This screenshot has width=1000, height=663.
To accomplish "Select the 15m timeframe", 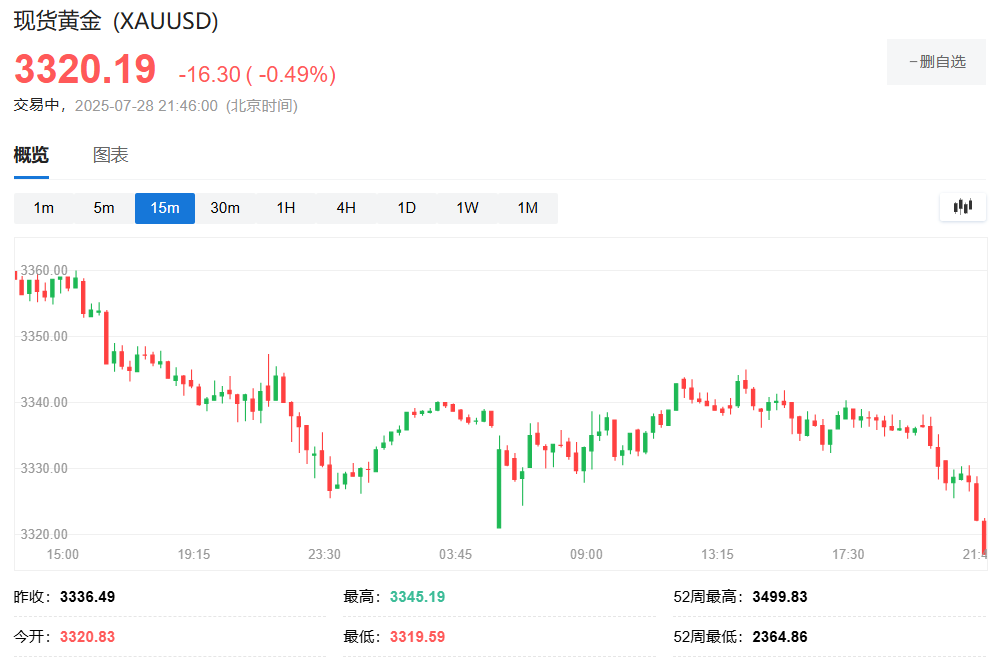I will [165, 208].
